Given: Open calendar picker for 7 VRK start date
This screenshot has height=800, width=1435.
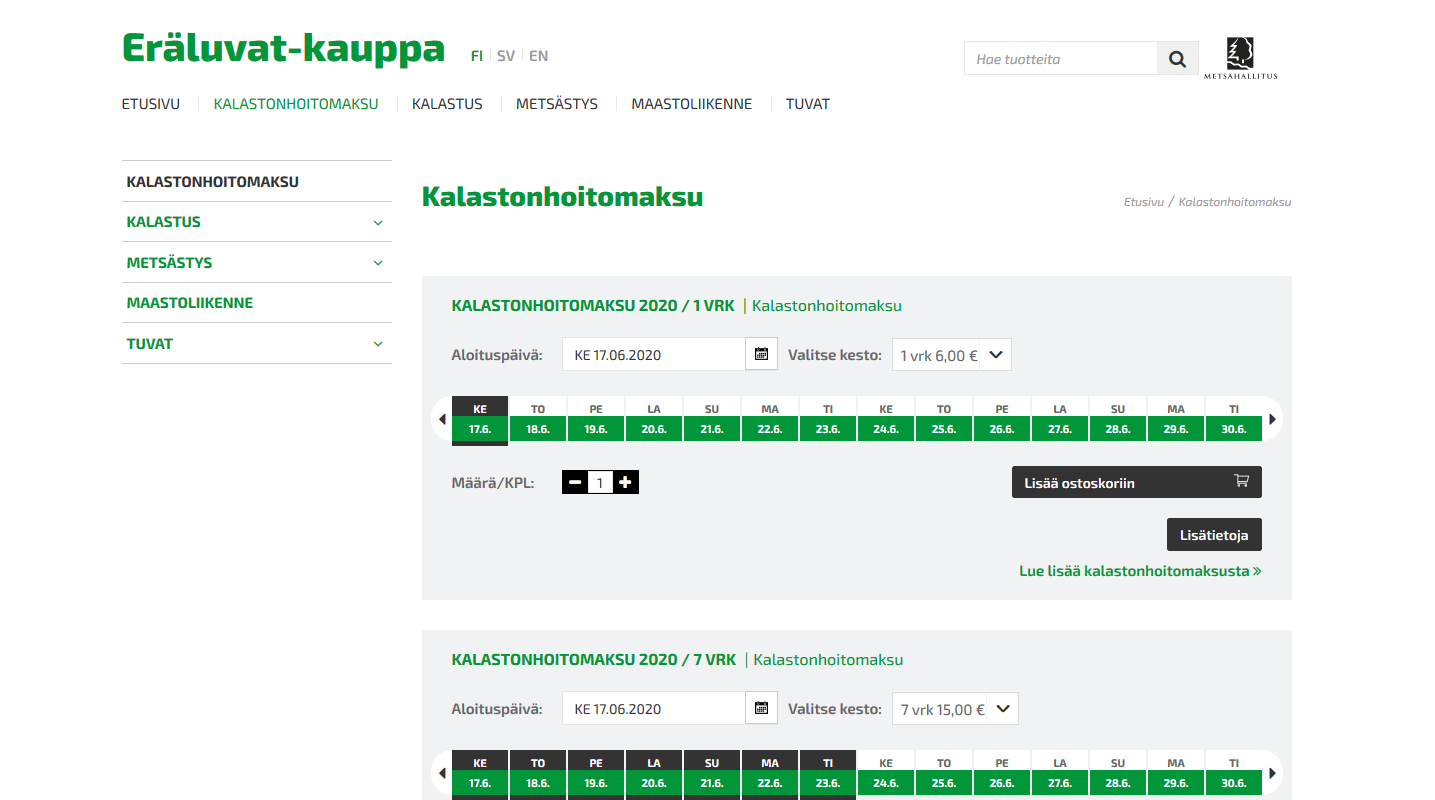Looking at the screenshot, I should [x=761, y=708].
